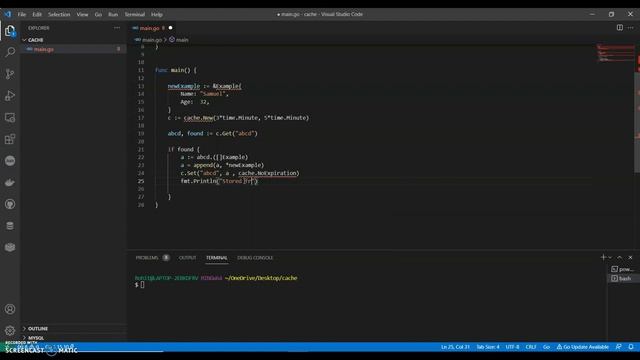Click the Split Editor icon

(620, 27)
